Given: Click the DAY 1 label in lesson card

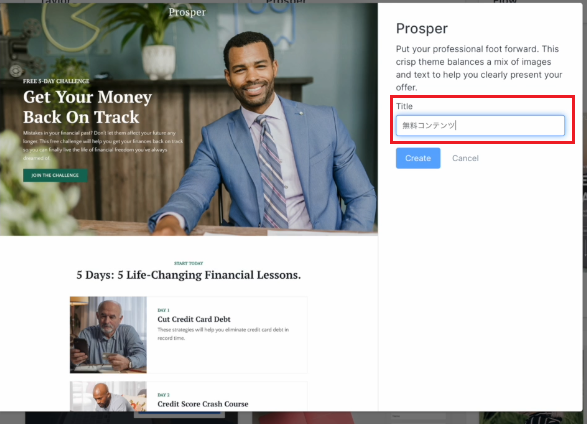Looking at the screenshot, I should click(164, 310).
